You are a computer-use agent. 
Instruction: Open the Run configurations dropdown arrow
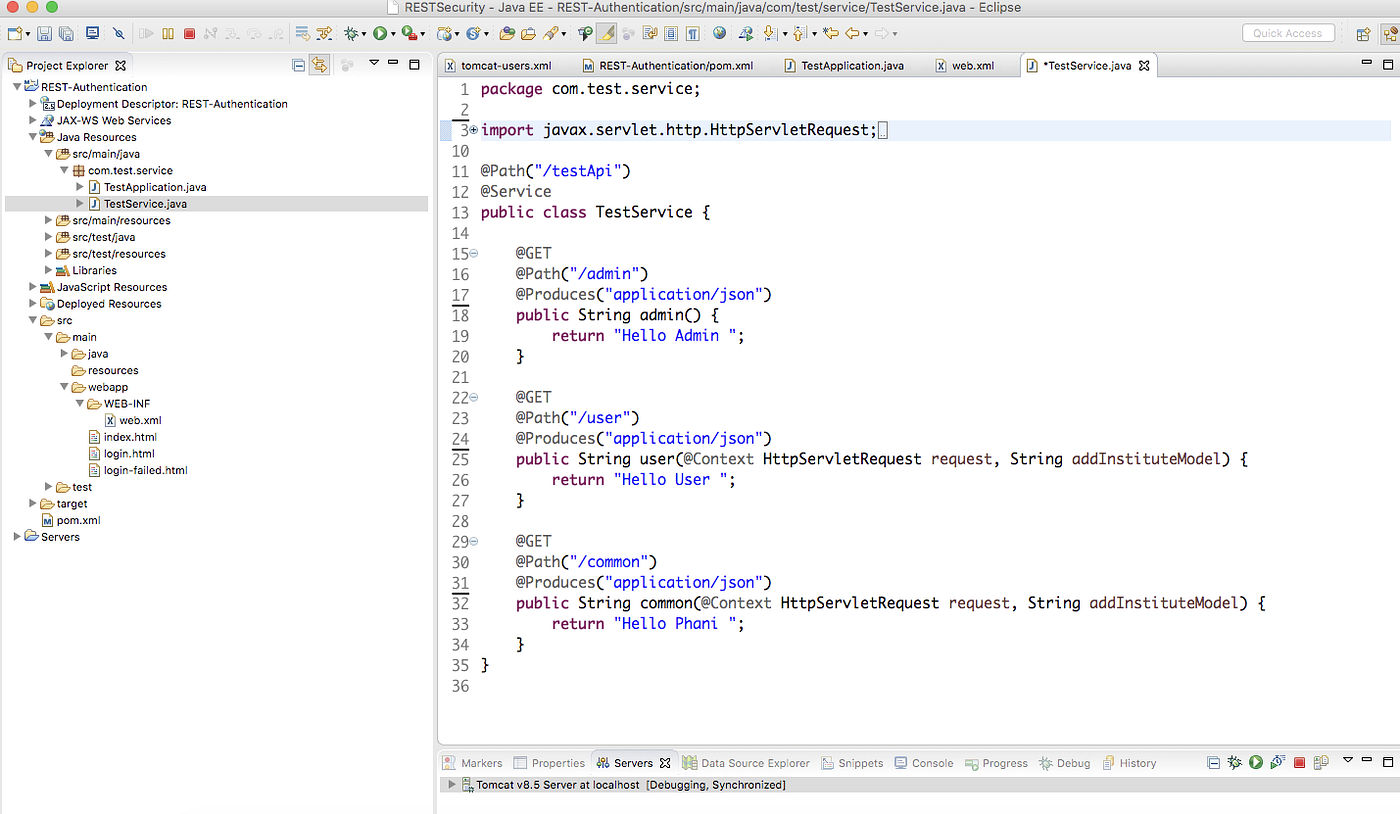393,35
